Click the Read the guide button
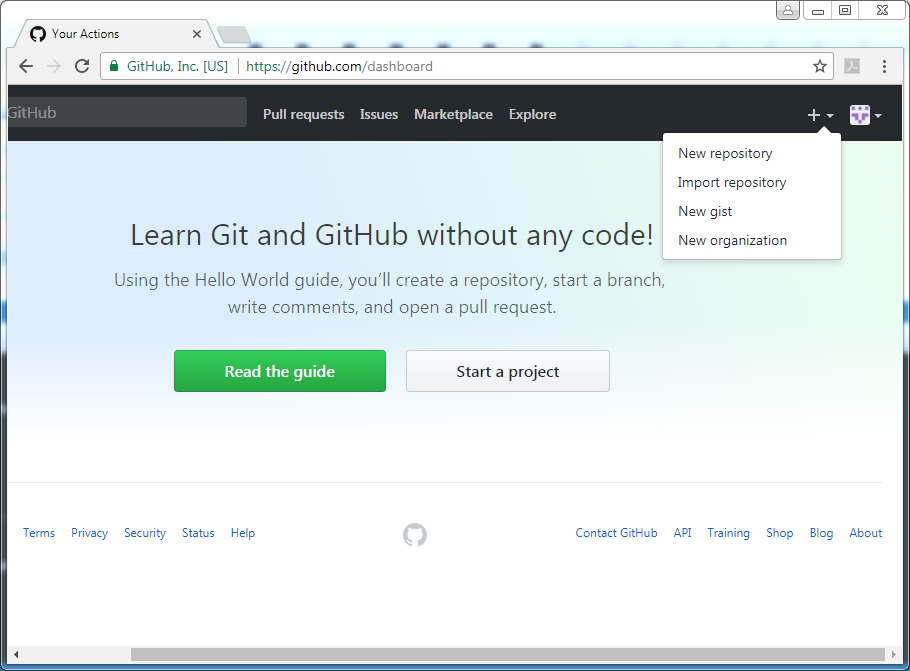 coord(280,371)
